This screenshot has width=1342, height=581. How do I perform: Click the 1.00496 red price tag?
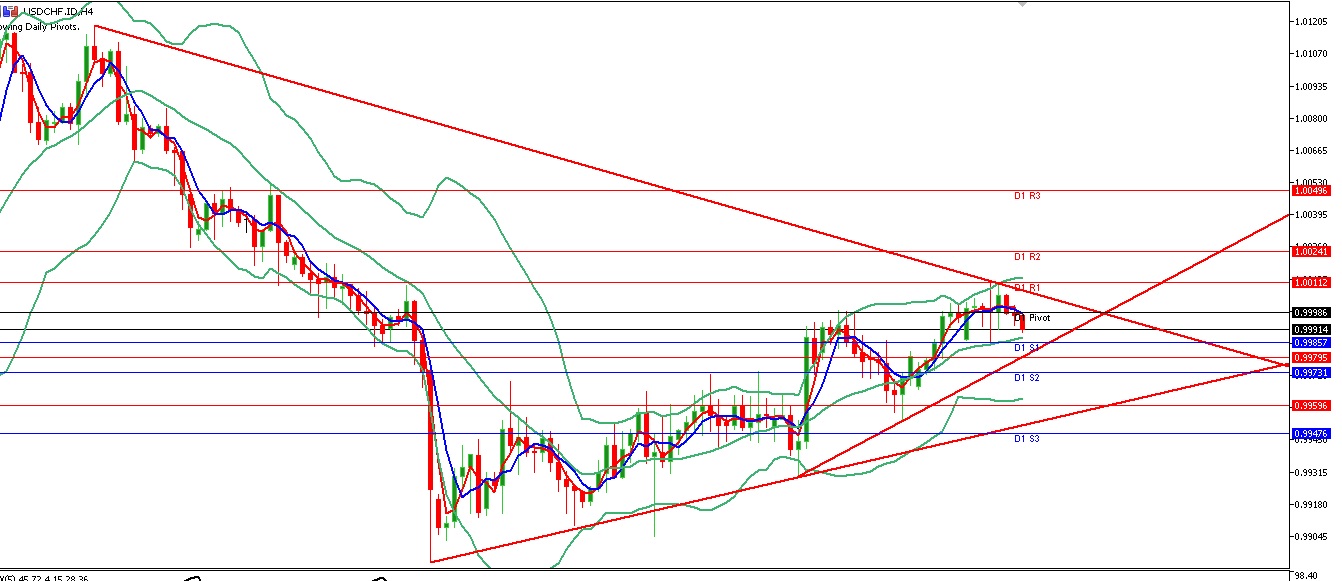tap(1309, 190)
